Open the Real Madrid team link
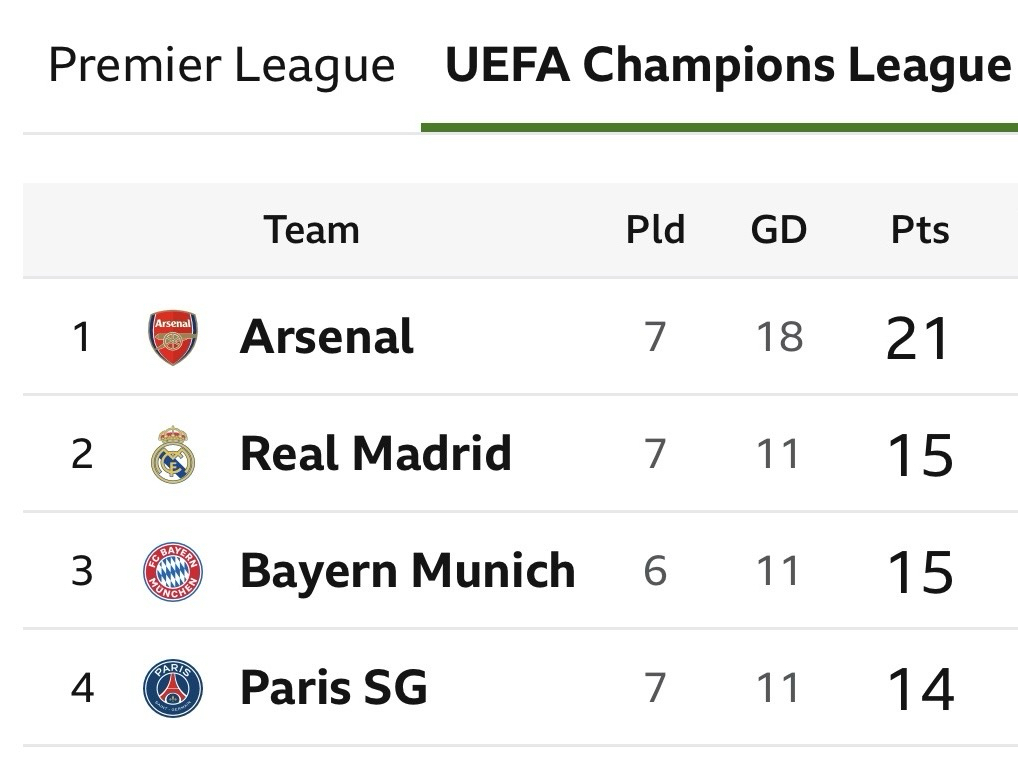 pyautogui.click(x=375, y=454)
